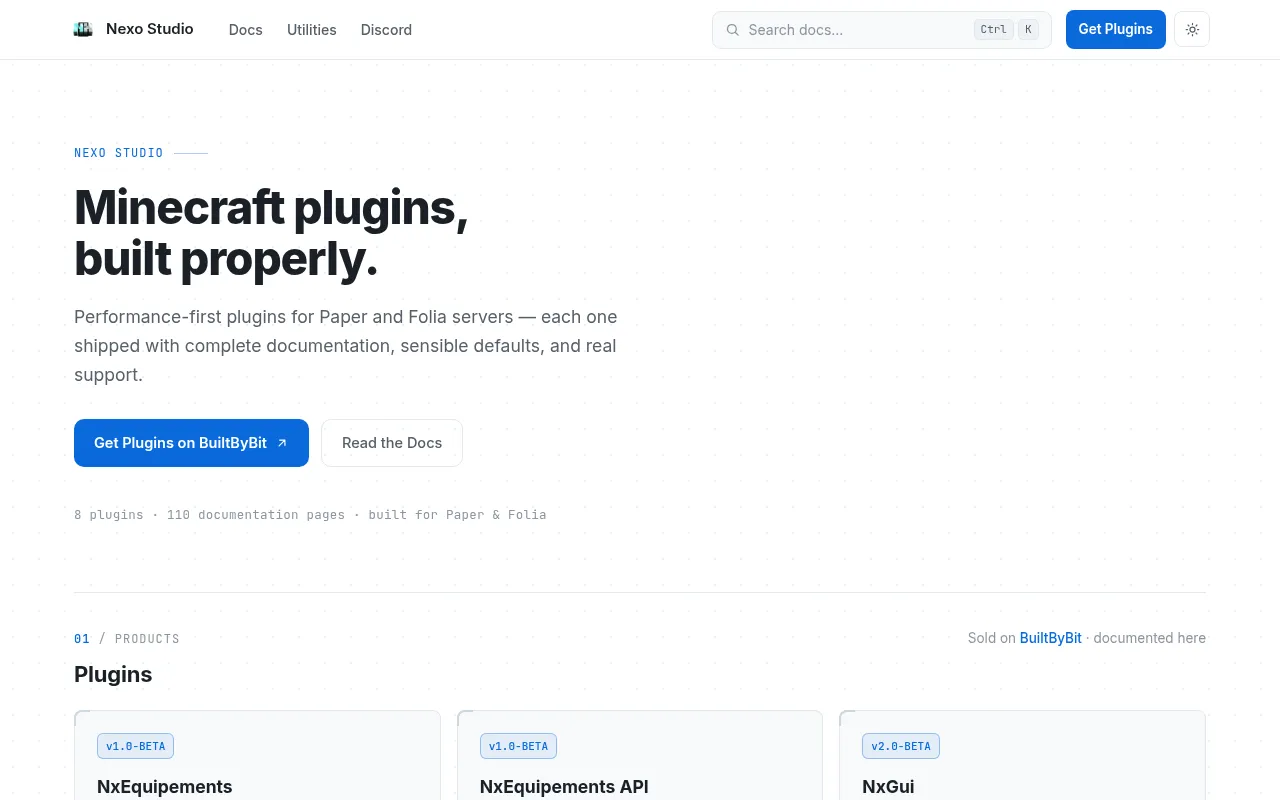Click the Plugins section heading

(113, 674)
